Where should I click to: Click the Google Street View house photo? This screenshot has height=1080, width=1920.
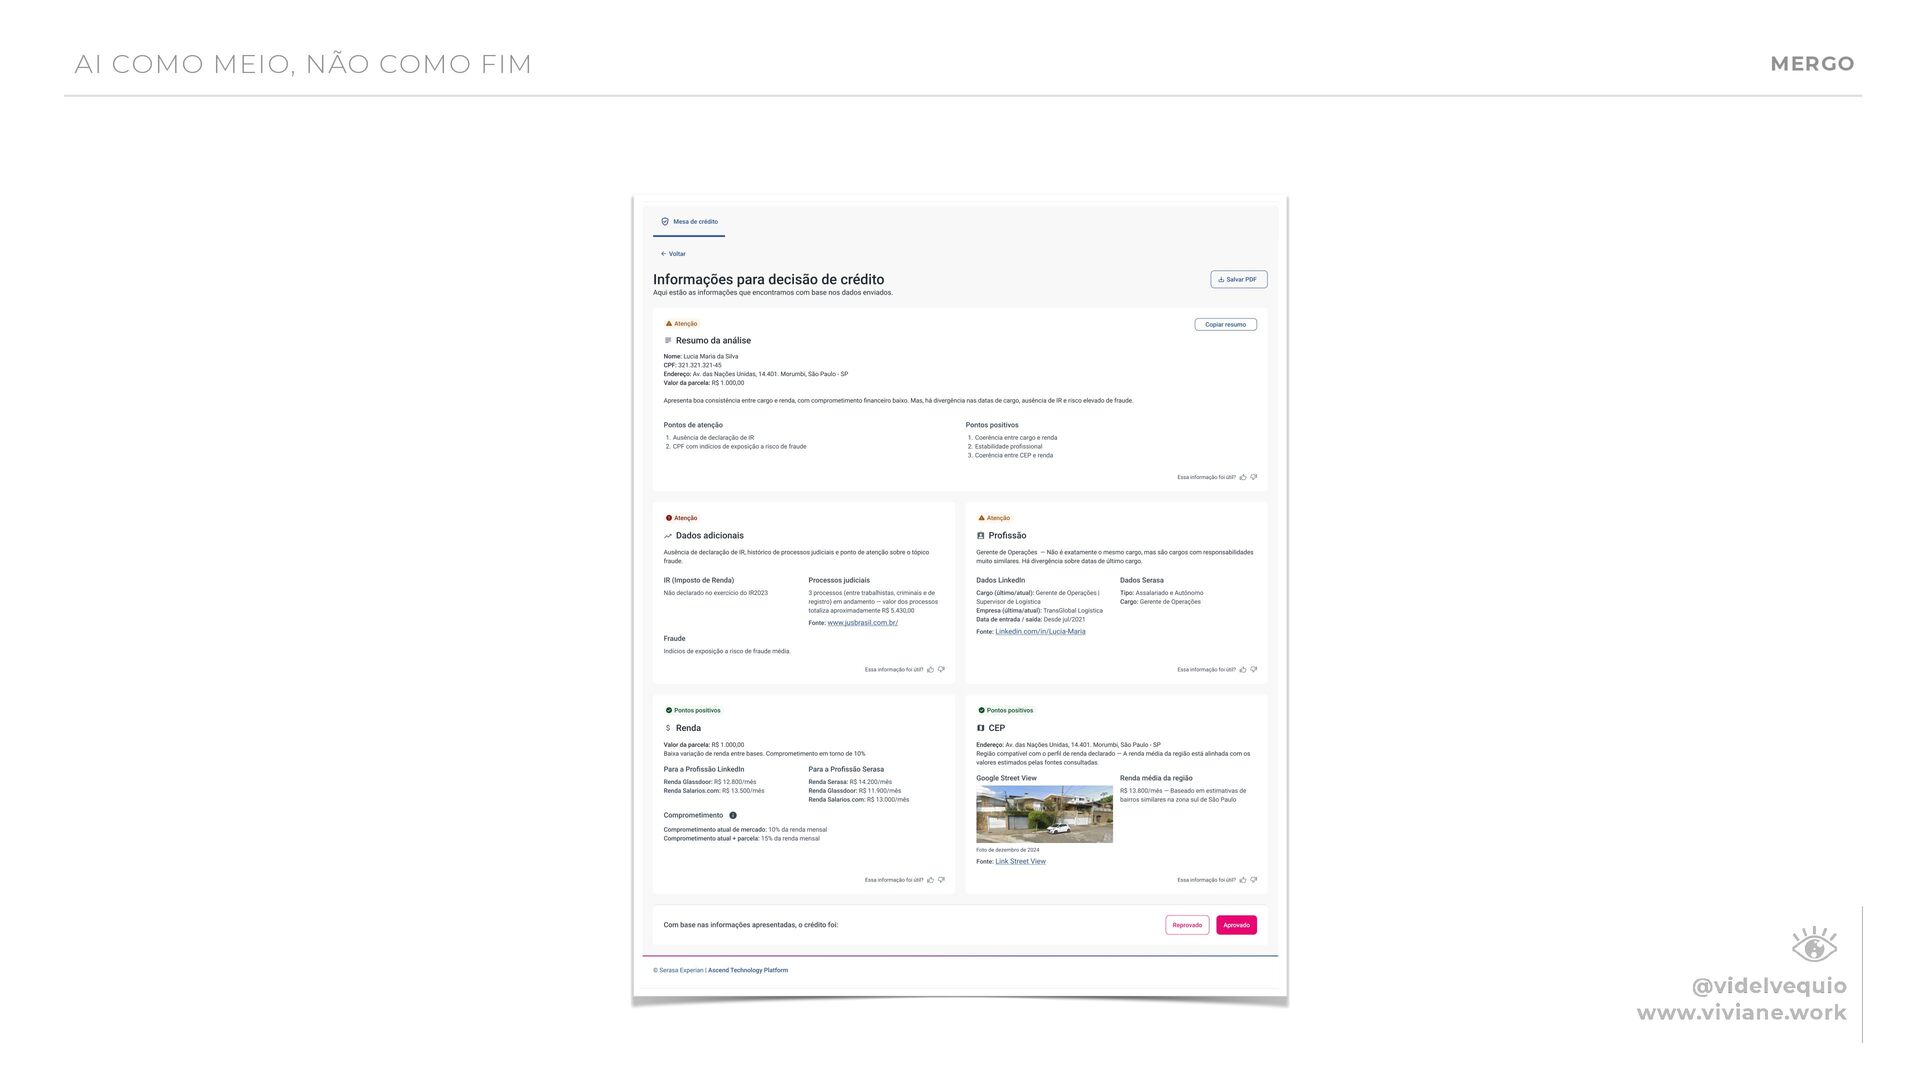[x=1044, y=814]
